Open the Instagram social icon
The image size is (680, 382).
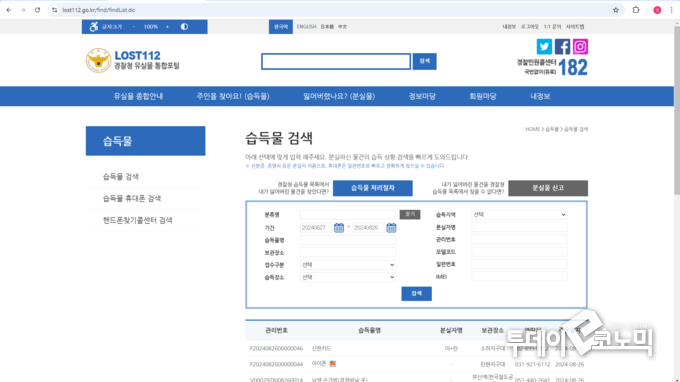[x=580, y=46]
